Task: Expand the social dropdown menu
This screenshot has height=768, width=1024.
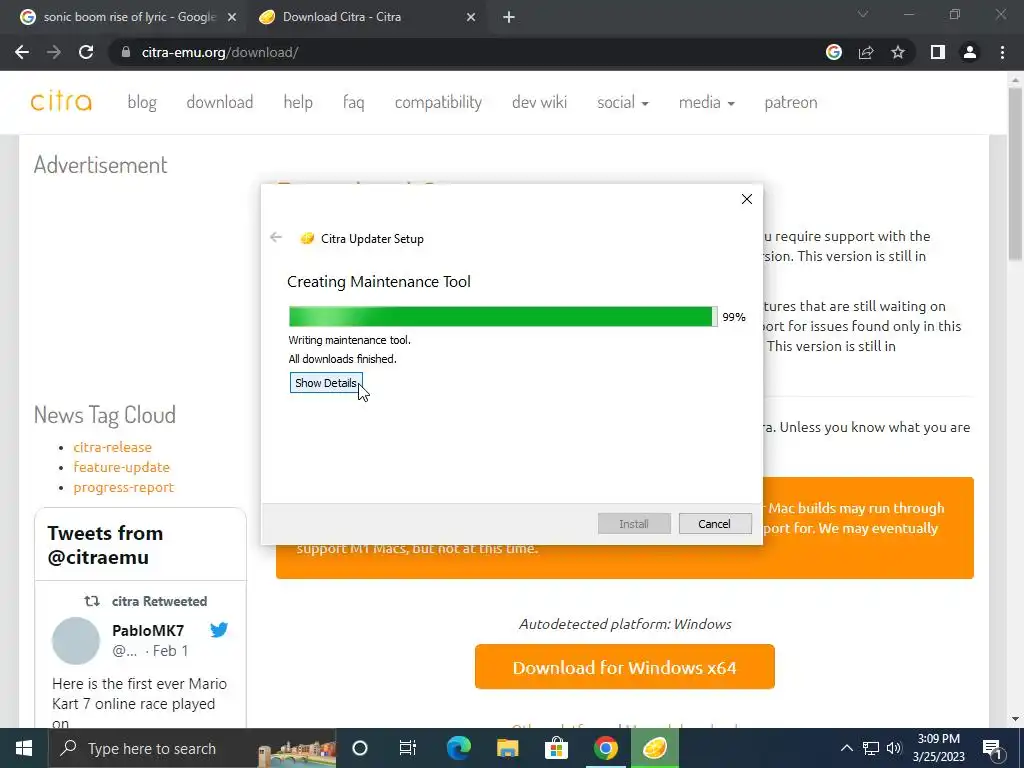Action: (622, 103)
